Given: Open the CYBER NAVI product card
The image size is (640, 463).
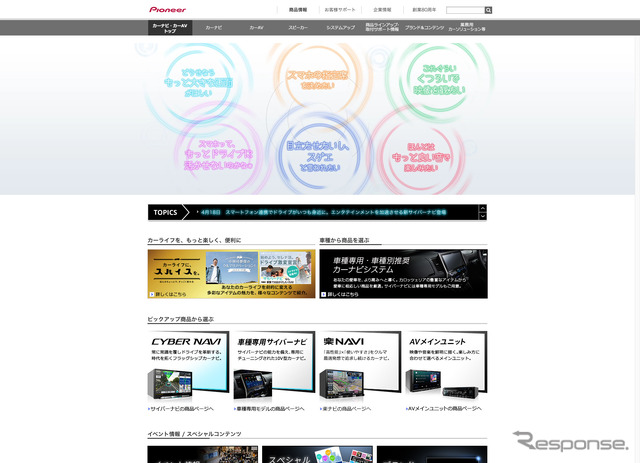Looking at the screenshot, I should pyautogui.click(x=188, y=366).
